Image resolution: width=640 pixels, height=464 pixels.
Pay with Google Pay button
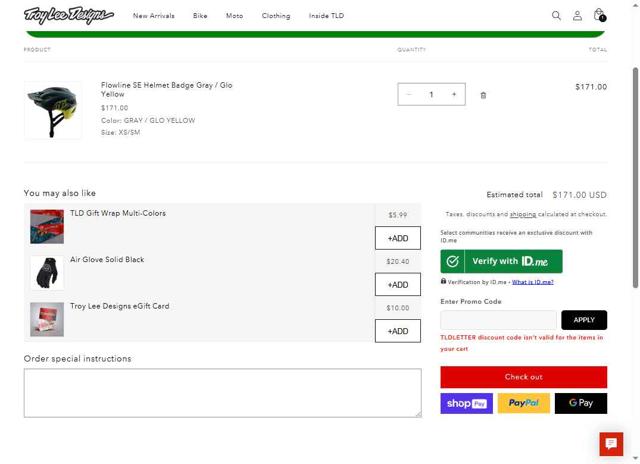point(581,403)
